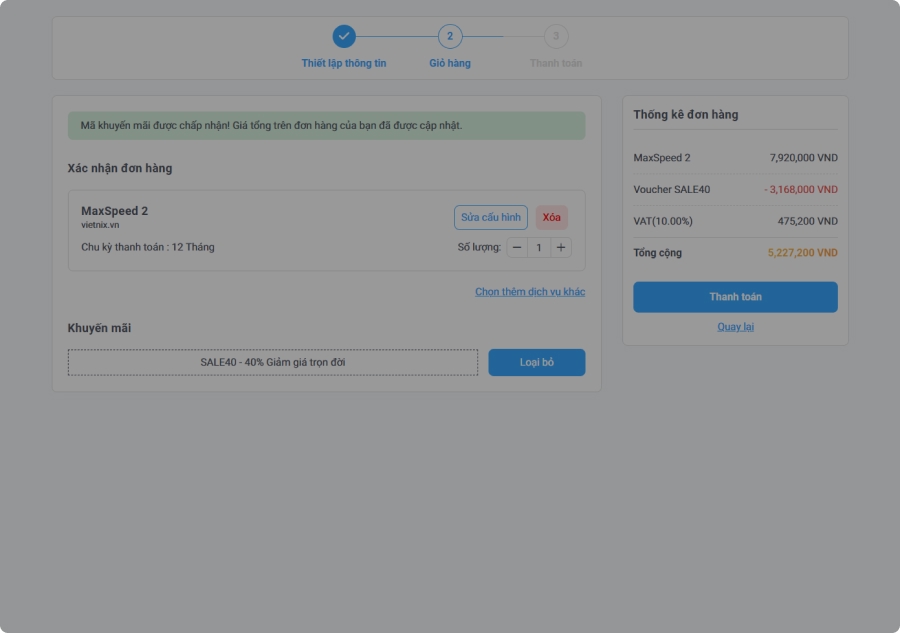
Task: Click the SALE40 promo code box
Action: (273, 362)
